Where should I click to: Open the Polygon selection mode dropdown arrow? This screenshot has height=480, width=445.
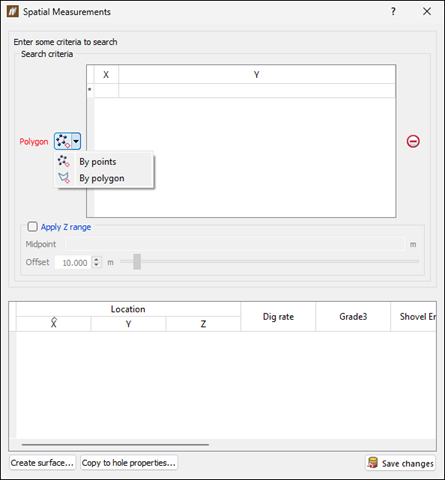coord(76,141)
